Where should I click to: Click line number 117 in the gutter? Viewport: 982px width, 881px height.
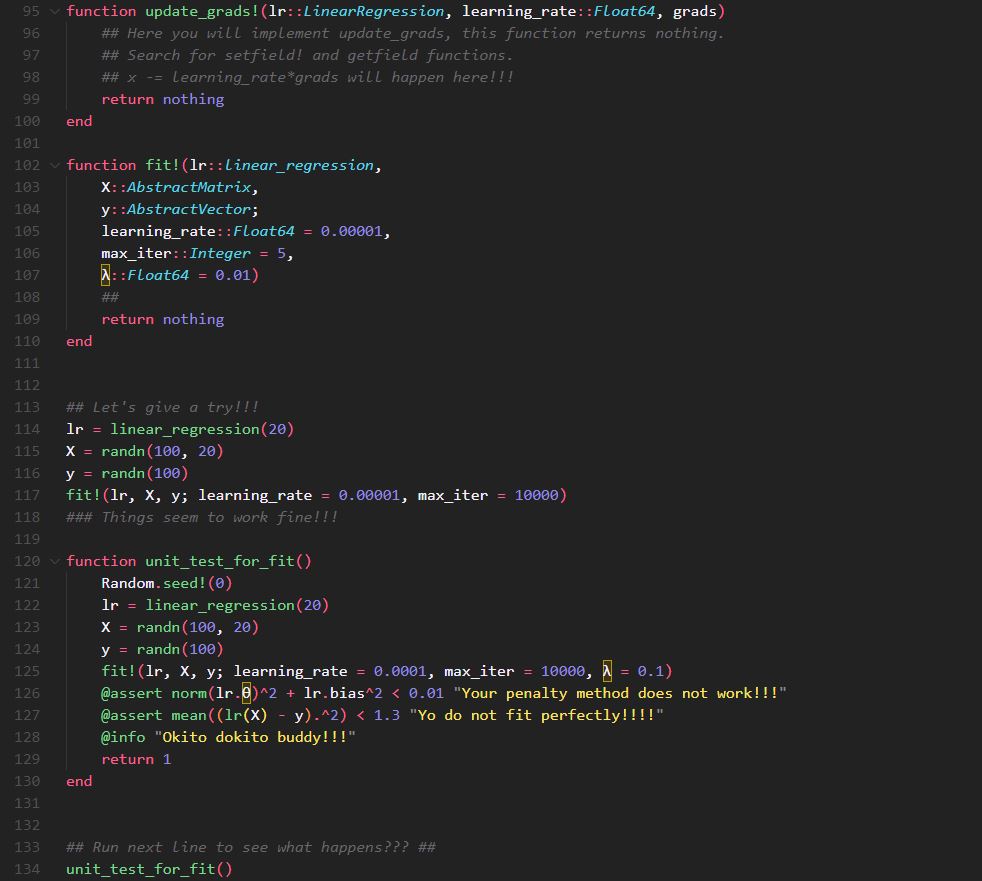27,495
